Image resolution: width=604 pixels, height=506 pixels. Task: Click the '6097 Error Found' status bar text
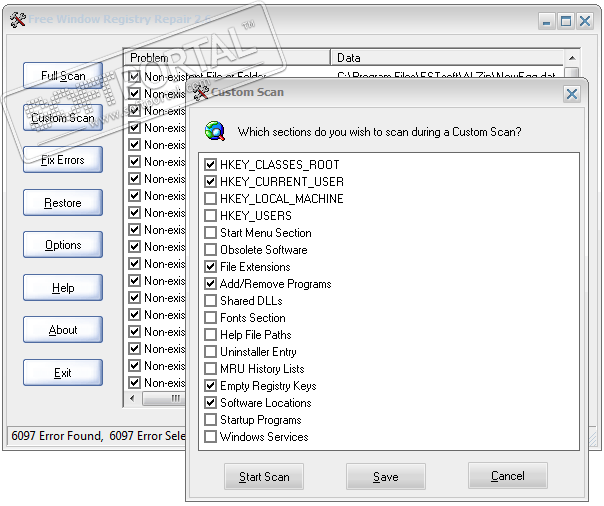pyautogui.click(x=57, y=436)
